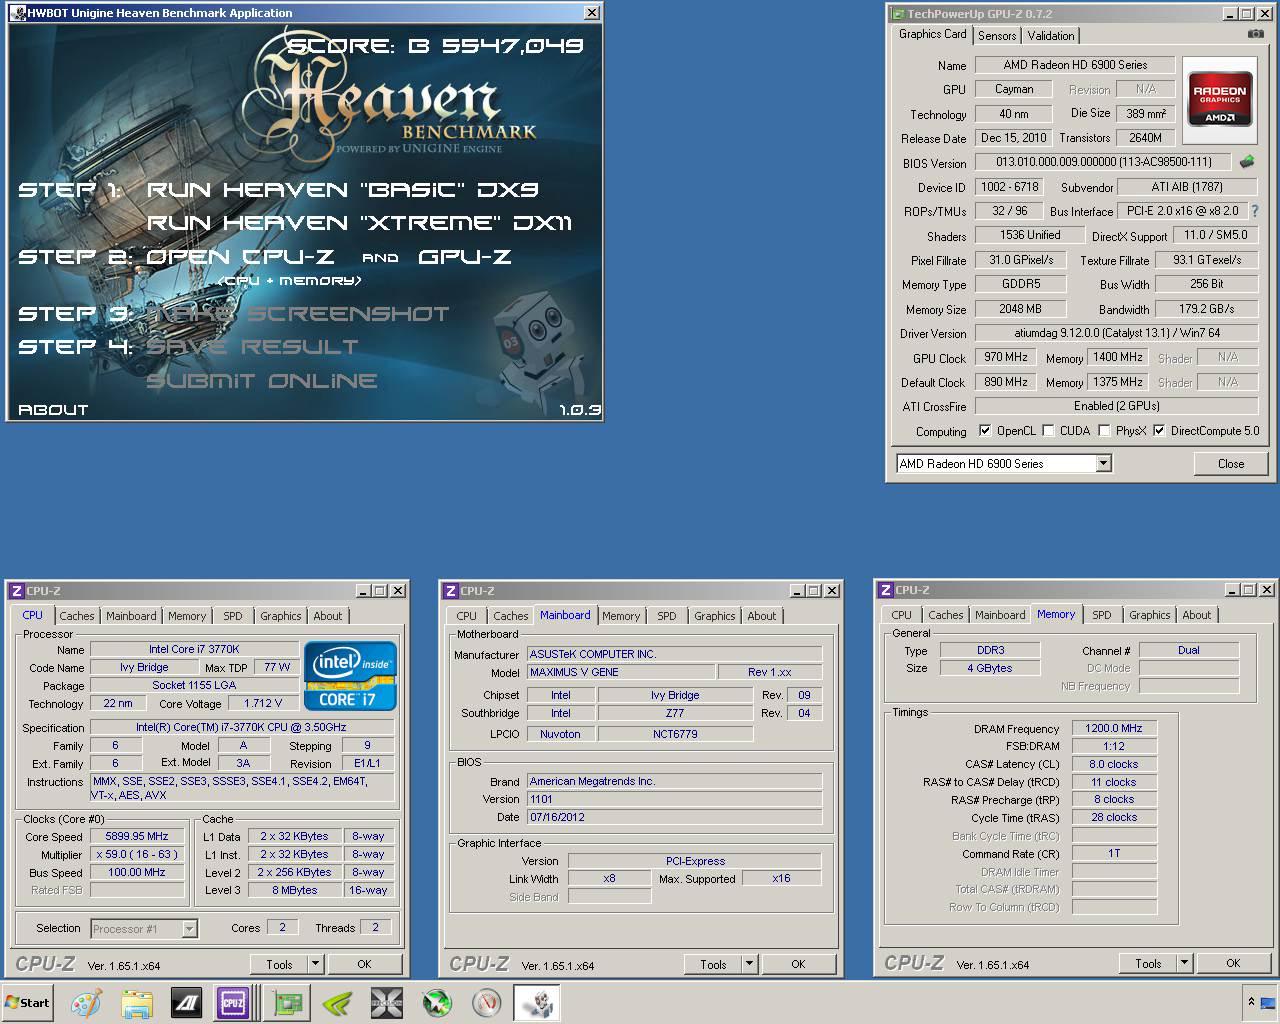Click the Core Speed 5899.95 MHz value
This screenshot has width=1280, height=1024.
(137, 836)
